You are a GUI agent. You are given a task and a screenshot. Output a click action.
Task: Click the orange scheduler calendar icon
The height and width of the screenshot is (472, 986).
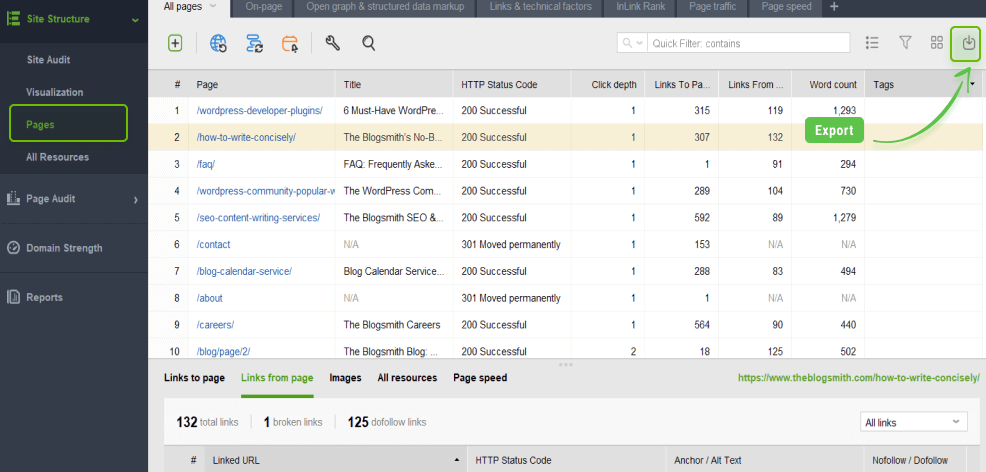coord(290,43)
